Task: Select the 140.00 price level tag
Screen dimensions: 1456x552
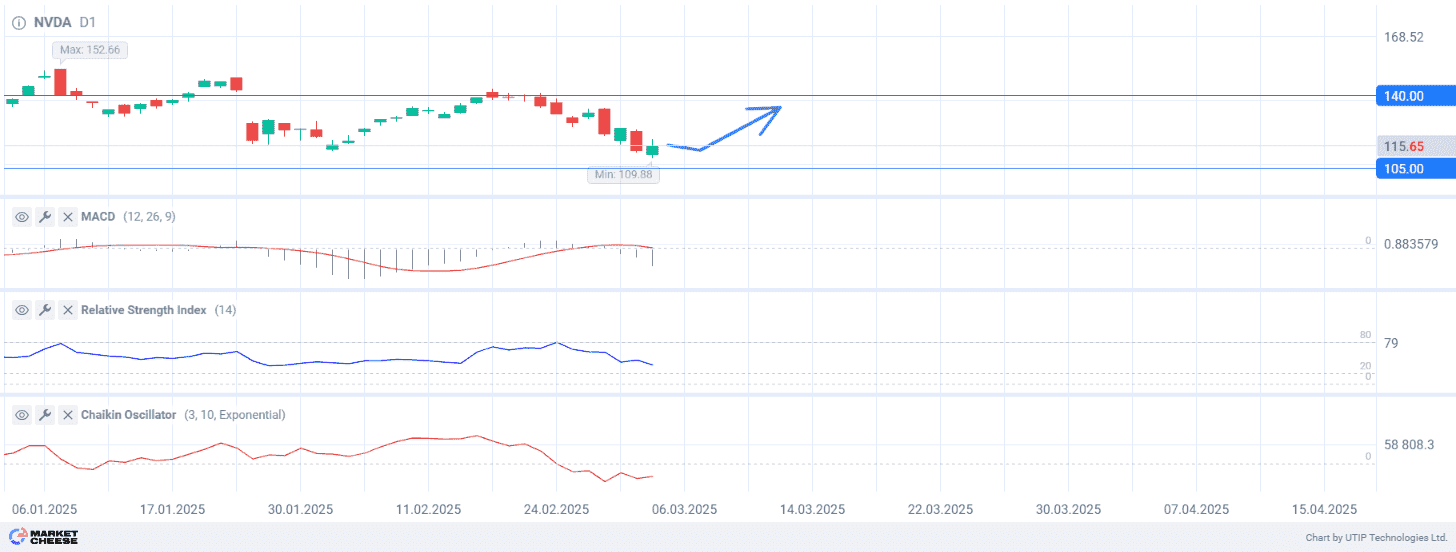Action: (x=1414, y=96)
